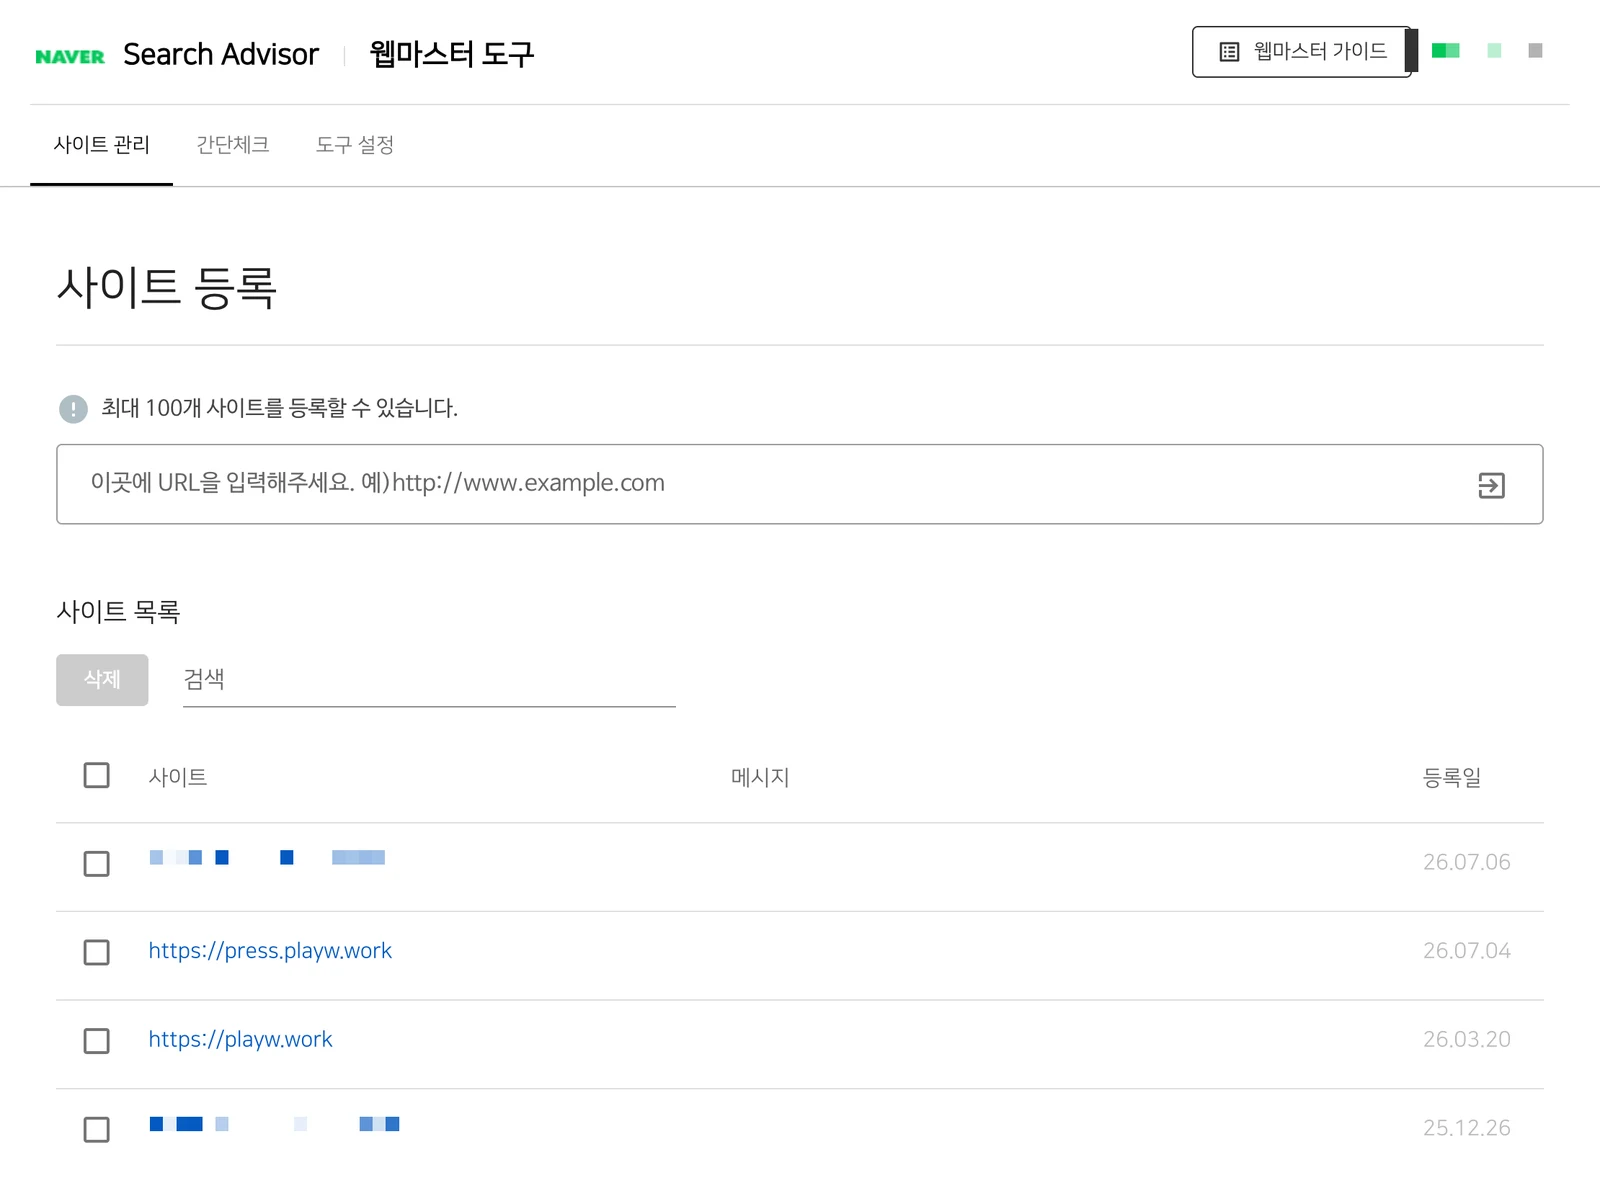Screen dimensions: 1600x1196
Task: Click the date 25.12.26
Action: (x=1467, y=1128)
